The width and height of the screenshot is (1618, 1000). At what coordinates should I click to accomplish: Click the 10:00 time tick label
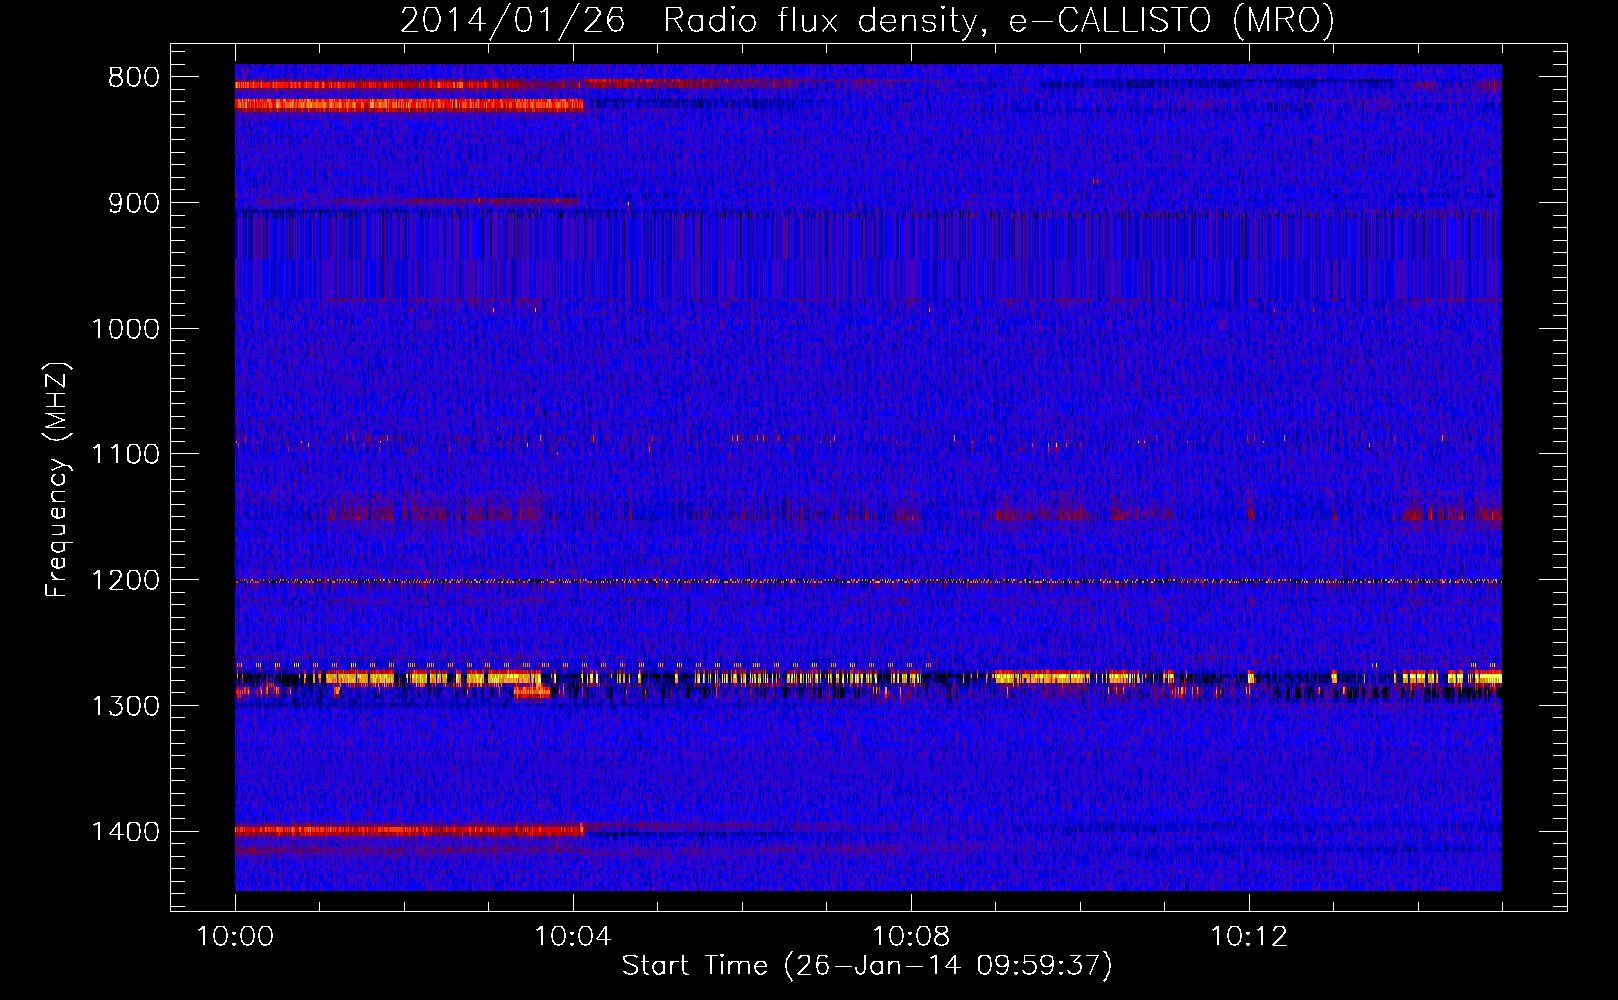(235, 937)
